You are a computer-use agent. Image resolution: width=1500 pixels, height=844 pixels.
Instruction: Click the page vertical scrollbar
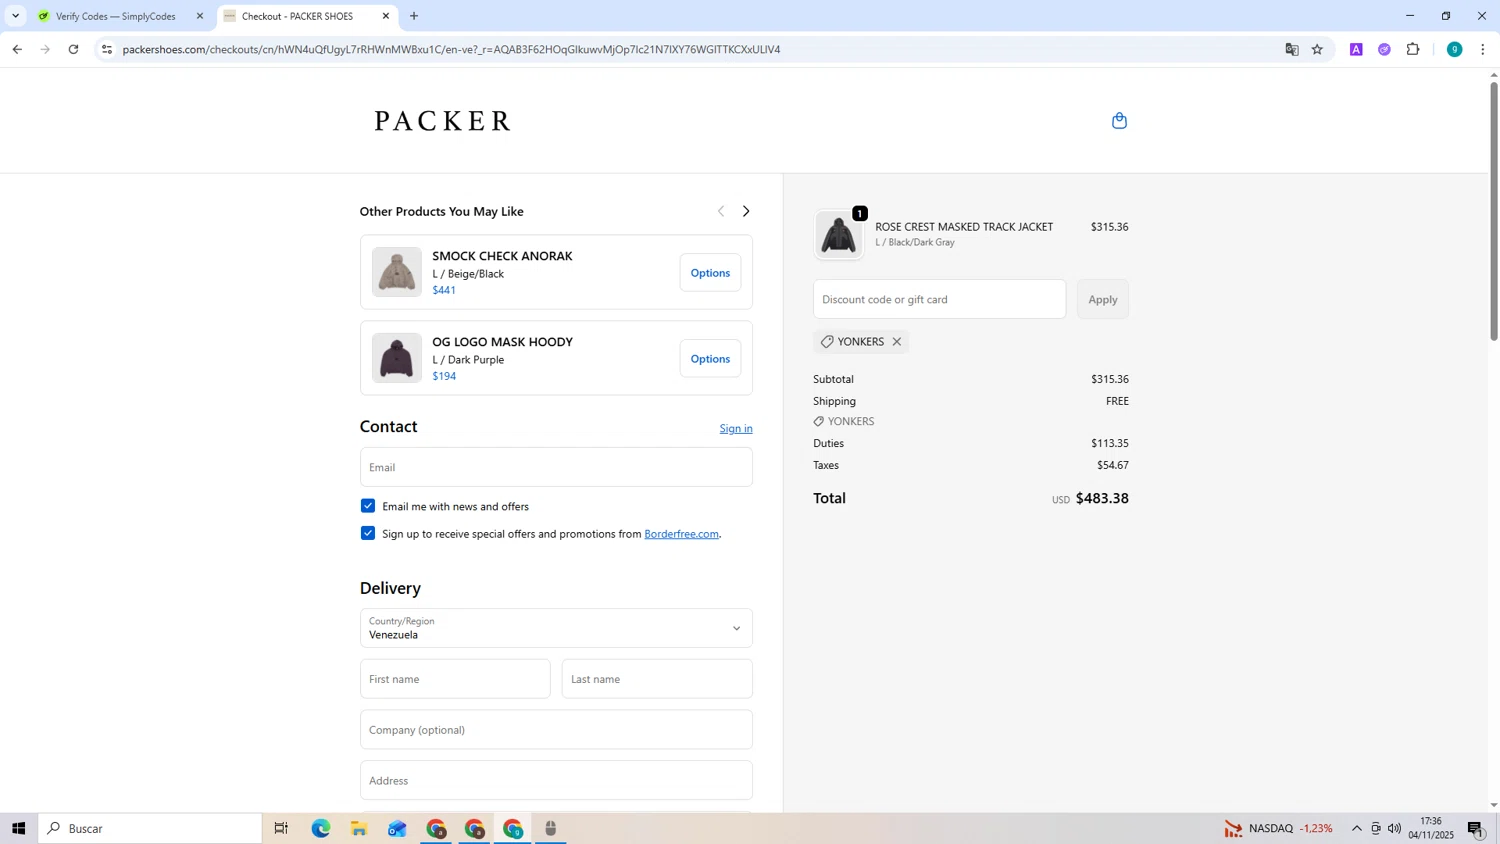tap(1494, 210)
